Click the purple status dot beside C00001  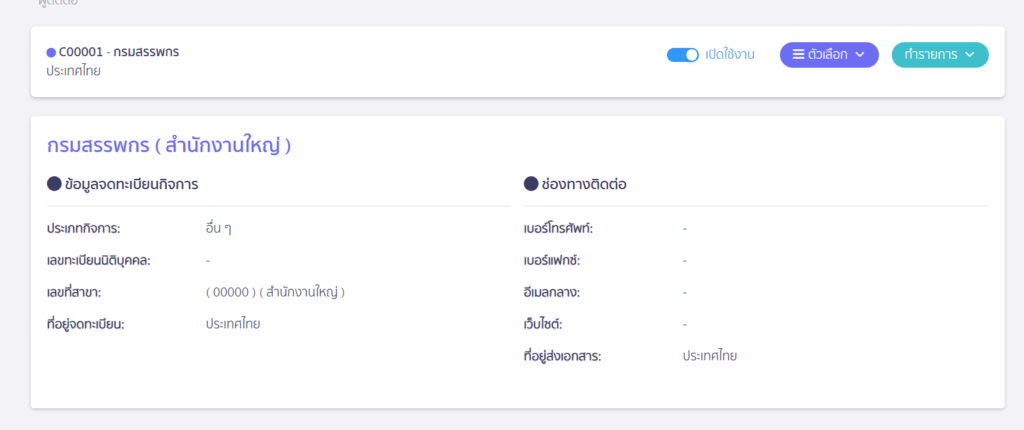coord(51,52)
